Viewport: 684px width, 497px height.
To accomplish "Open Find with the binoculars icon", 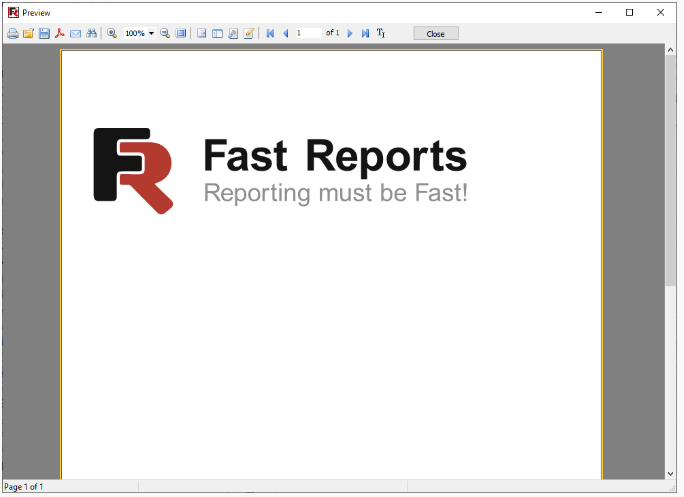I will (x=91, y=33).
